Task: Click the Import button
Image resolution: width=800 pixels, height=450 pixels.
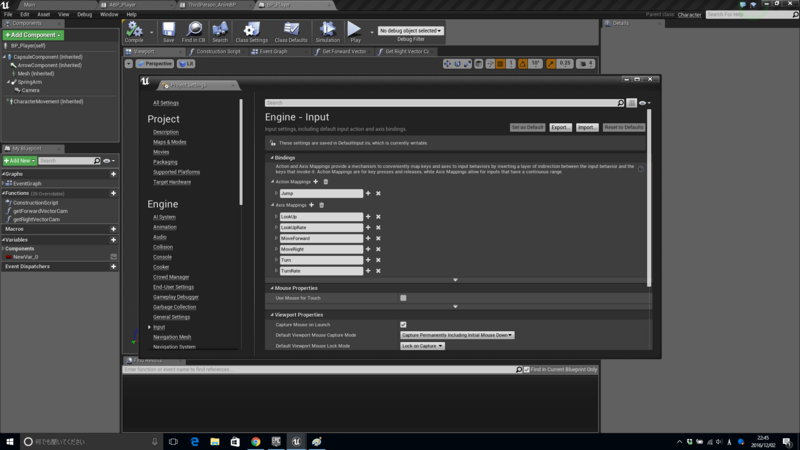Action: click(587, 128)
